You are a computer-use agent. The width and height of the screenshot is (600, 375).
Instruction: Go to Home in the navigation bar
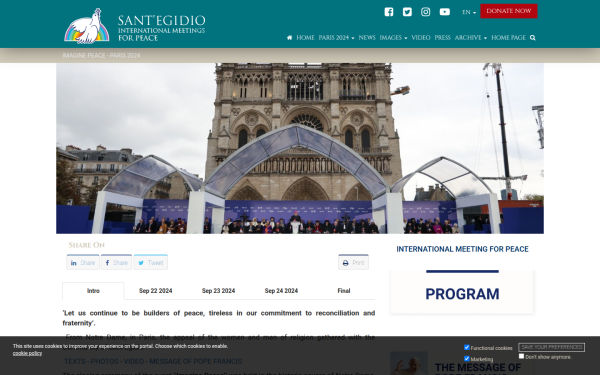point(305,38)
